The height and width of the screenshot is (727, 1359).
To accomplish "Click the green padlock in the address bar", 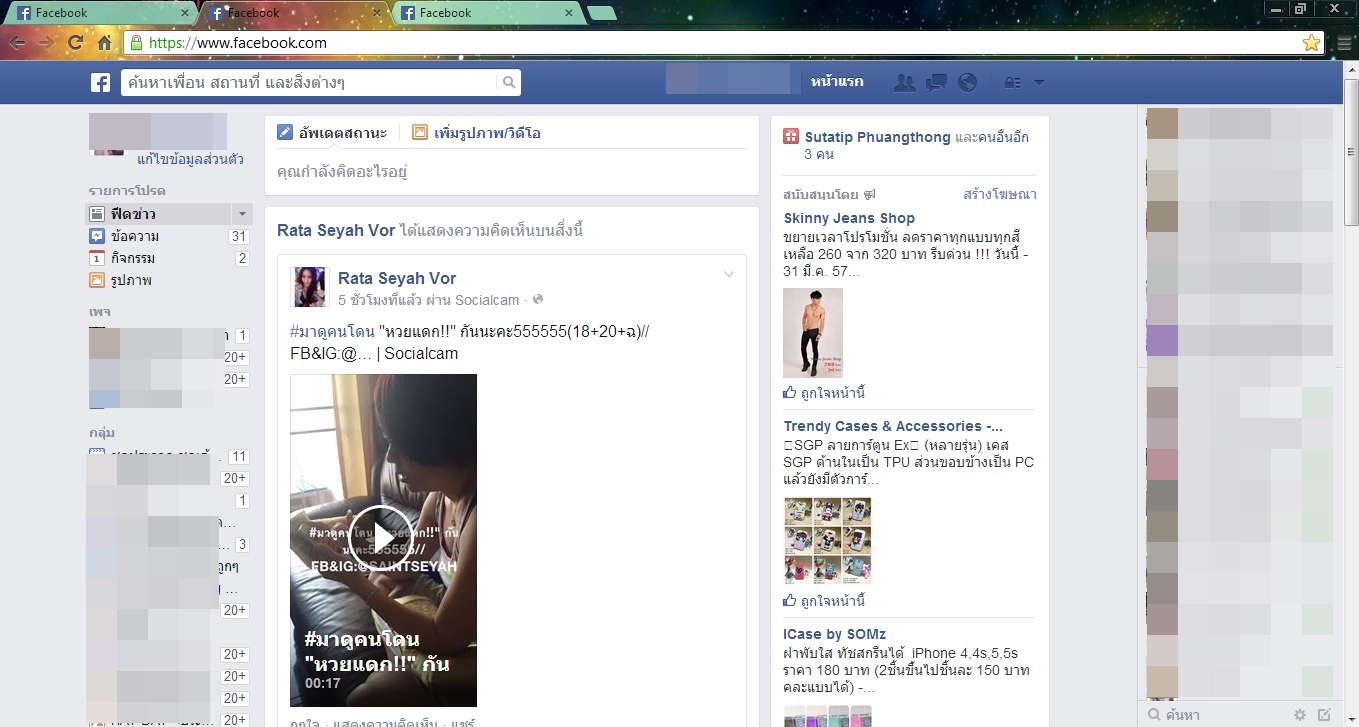I will 136,43.
